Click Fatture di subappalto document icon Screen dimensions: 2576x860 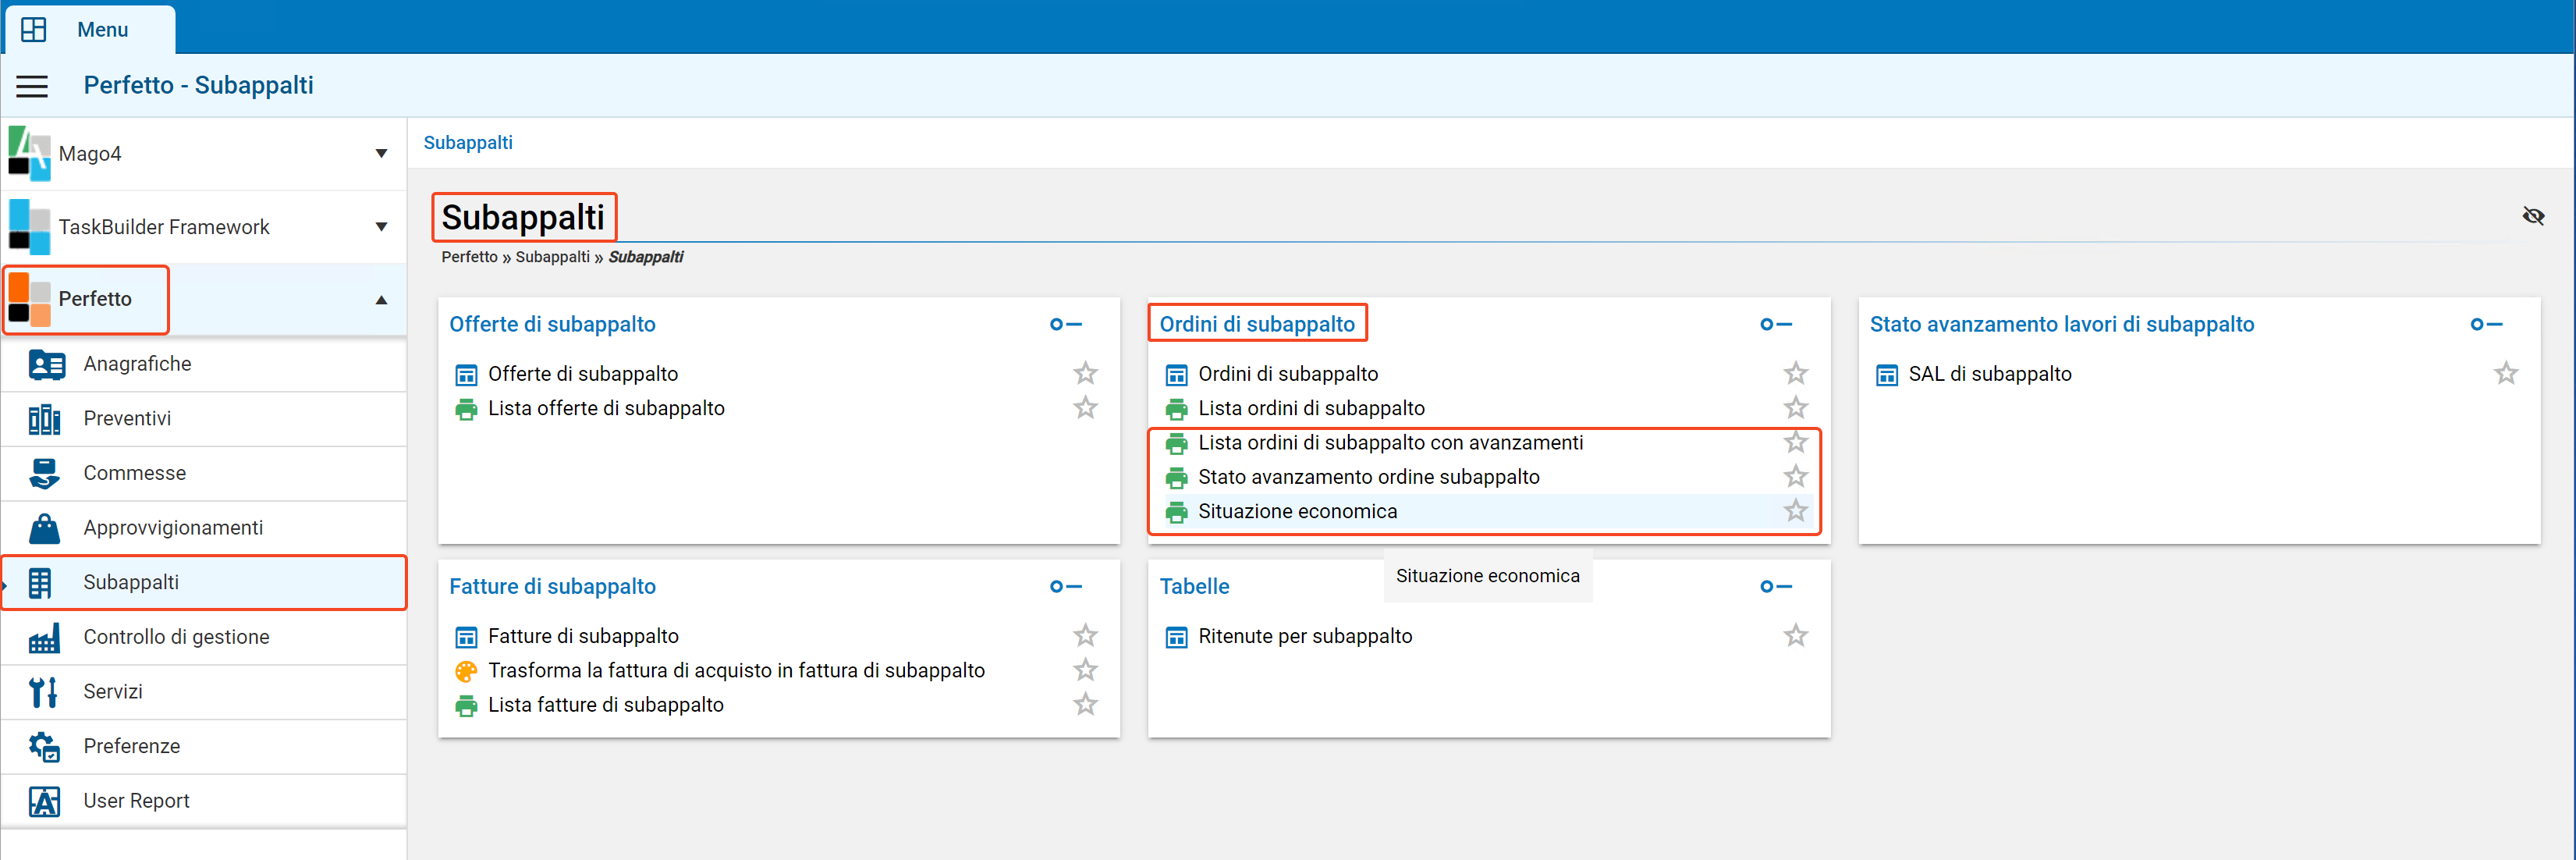[x=466, y=637]
